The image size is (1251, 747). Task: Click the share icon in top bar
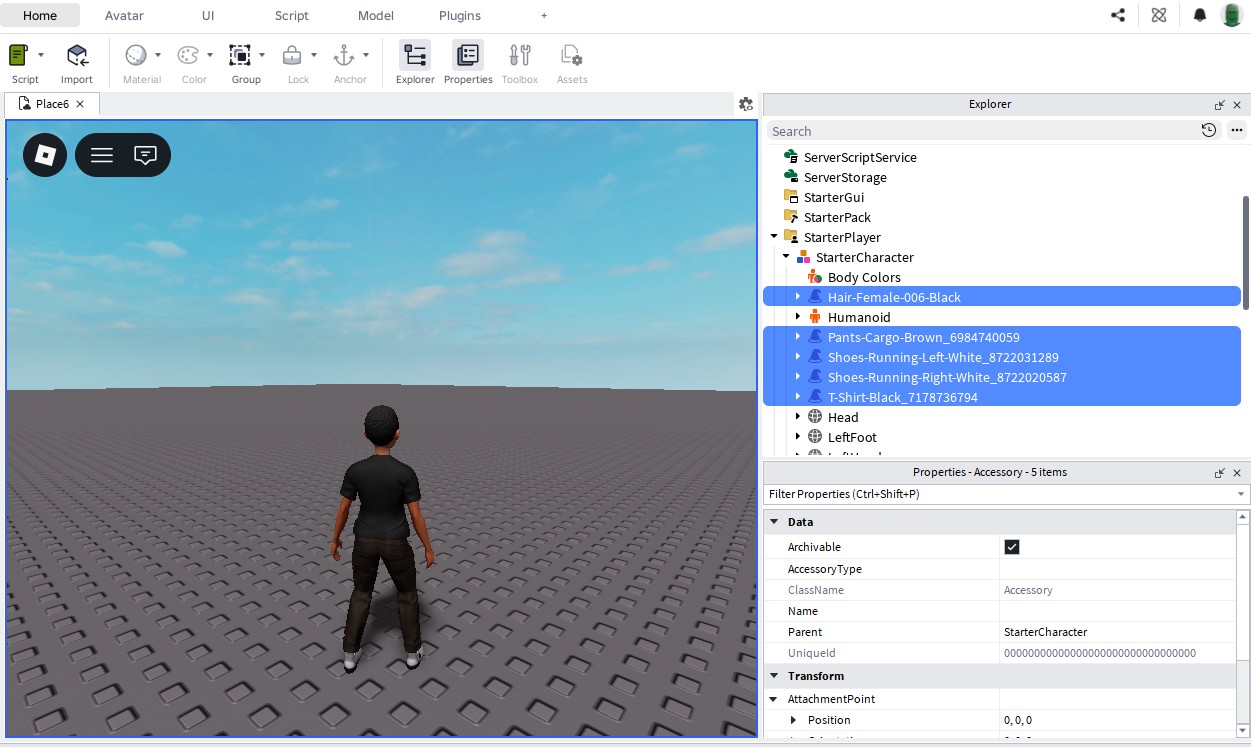tap(1118, 16)
